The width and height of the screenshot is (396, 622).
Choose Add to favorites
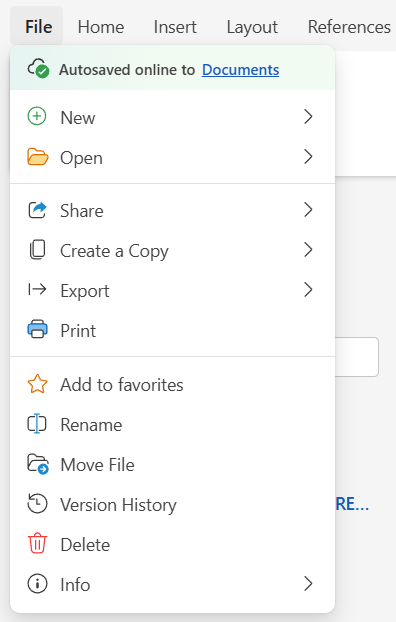(172, 384)
